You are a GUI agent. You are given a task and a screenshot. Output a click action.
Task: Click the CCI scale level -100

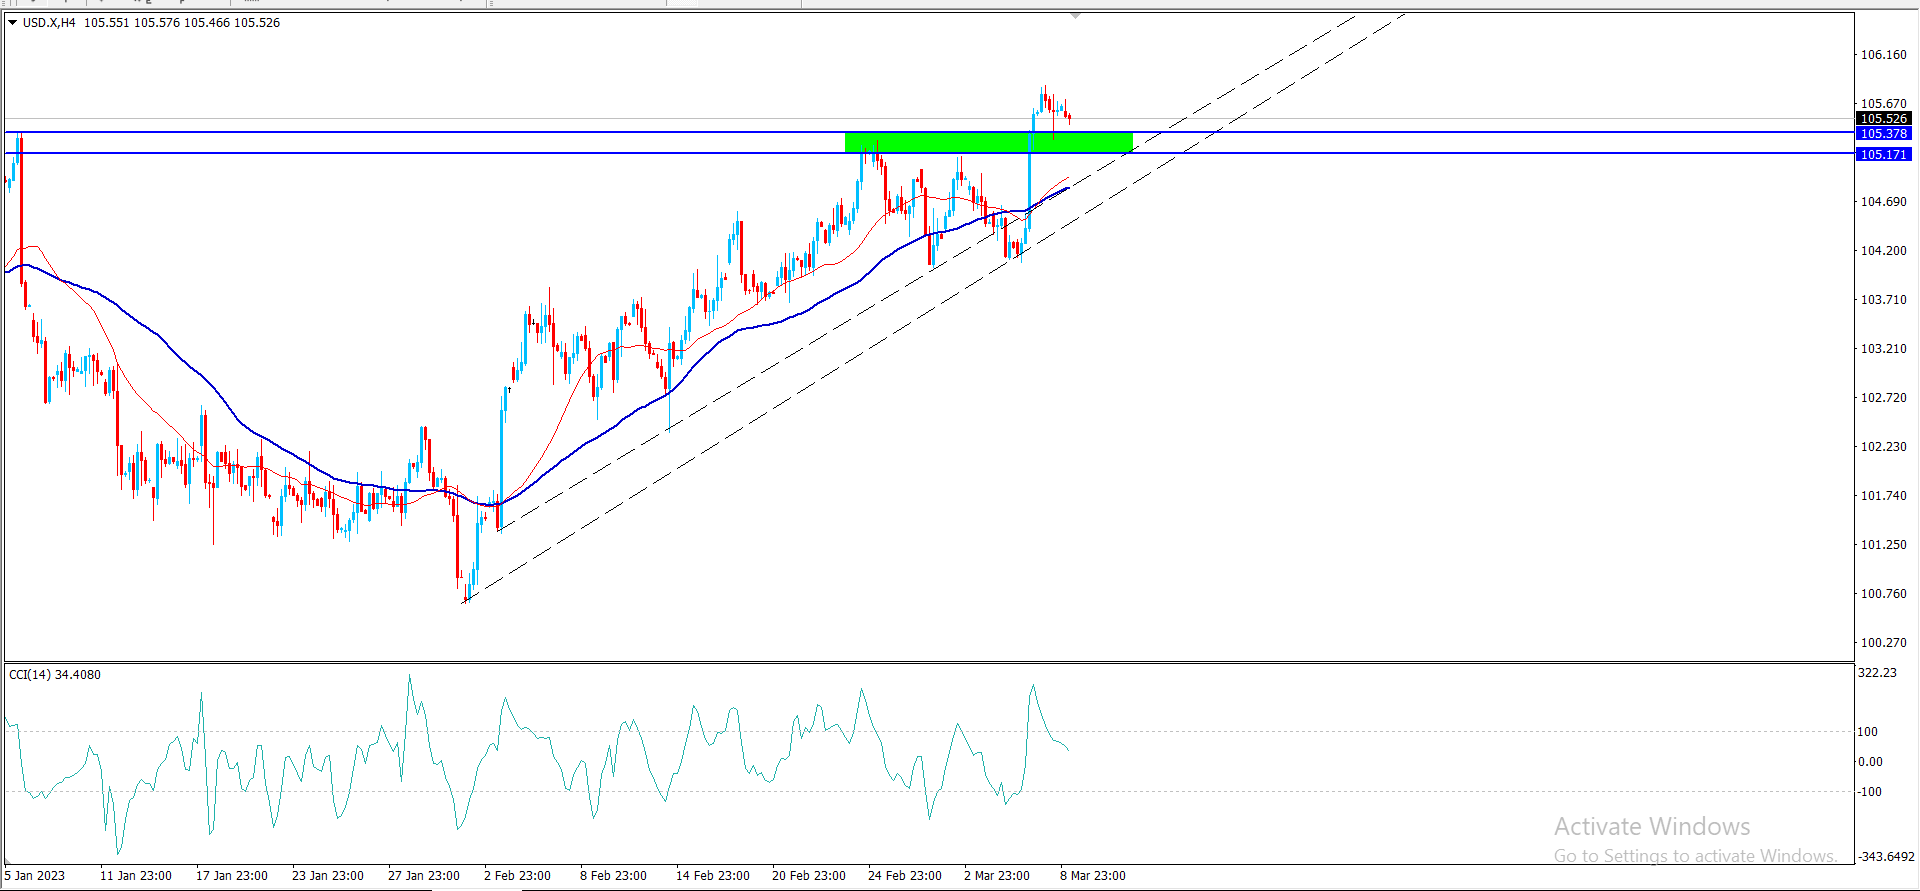point(1870,792)
